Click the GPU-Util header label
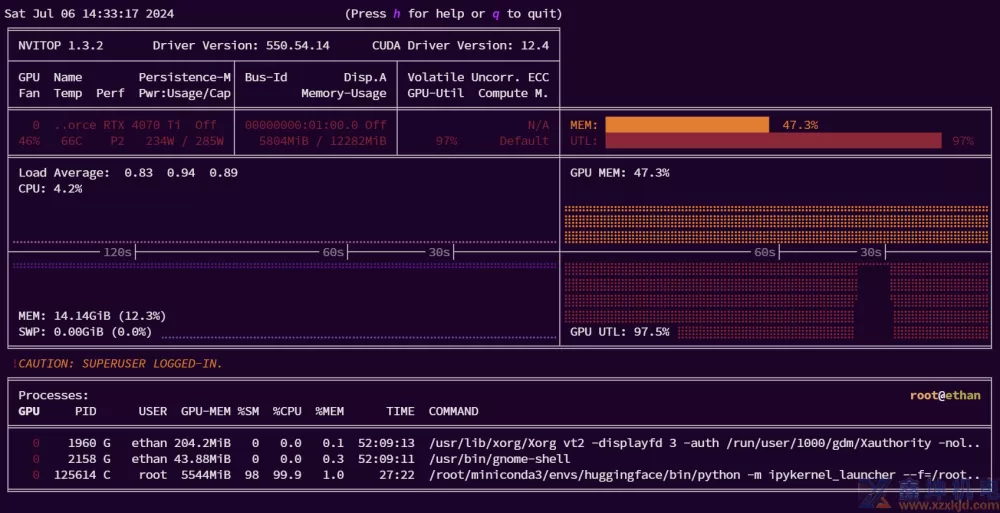This screenshot has width=1000, height=513. 436,93
